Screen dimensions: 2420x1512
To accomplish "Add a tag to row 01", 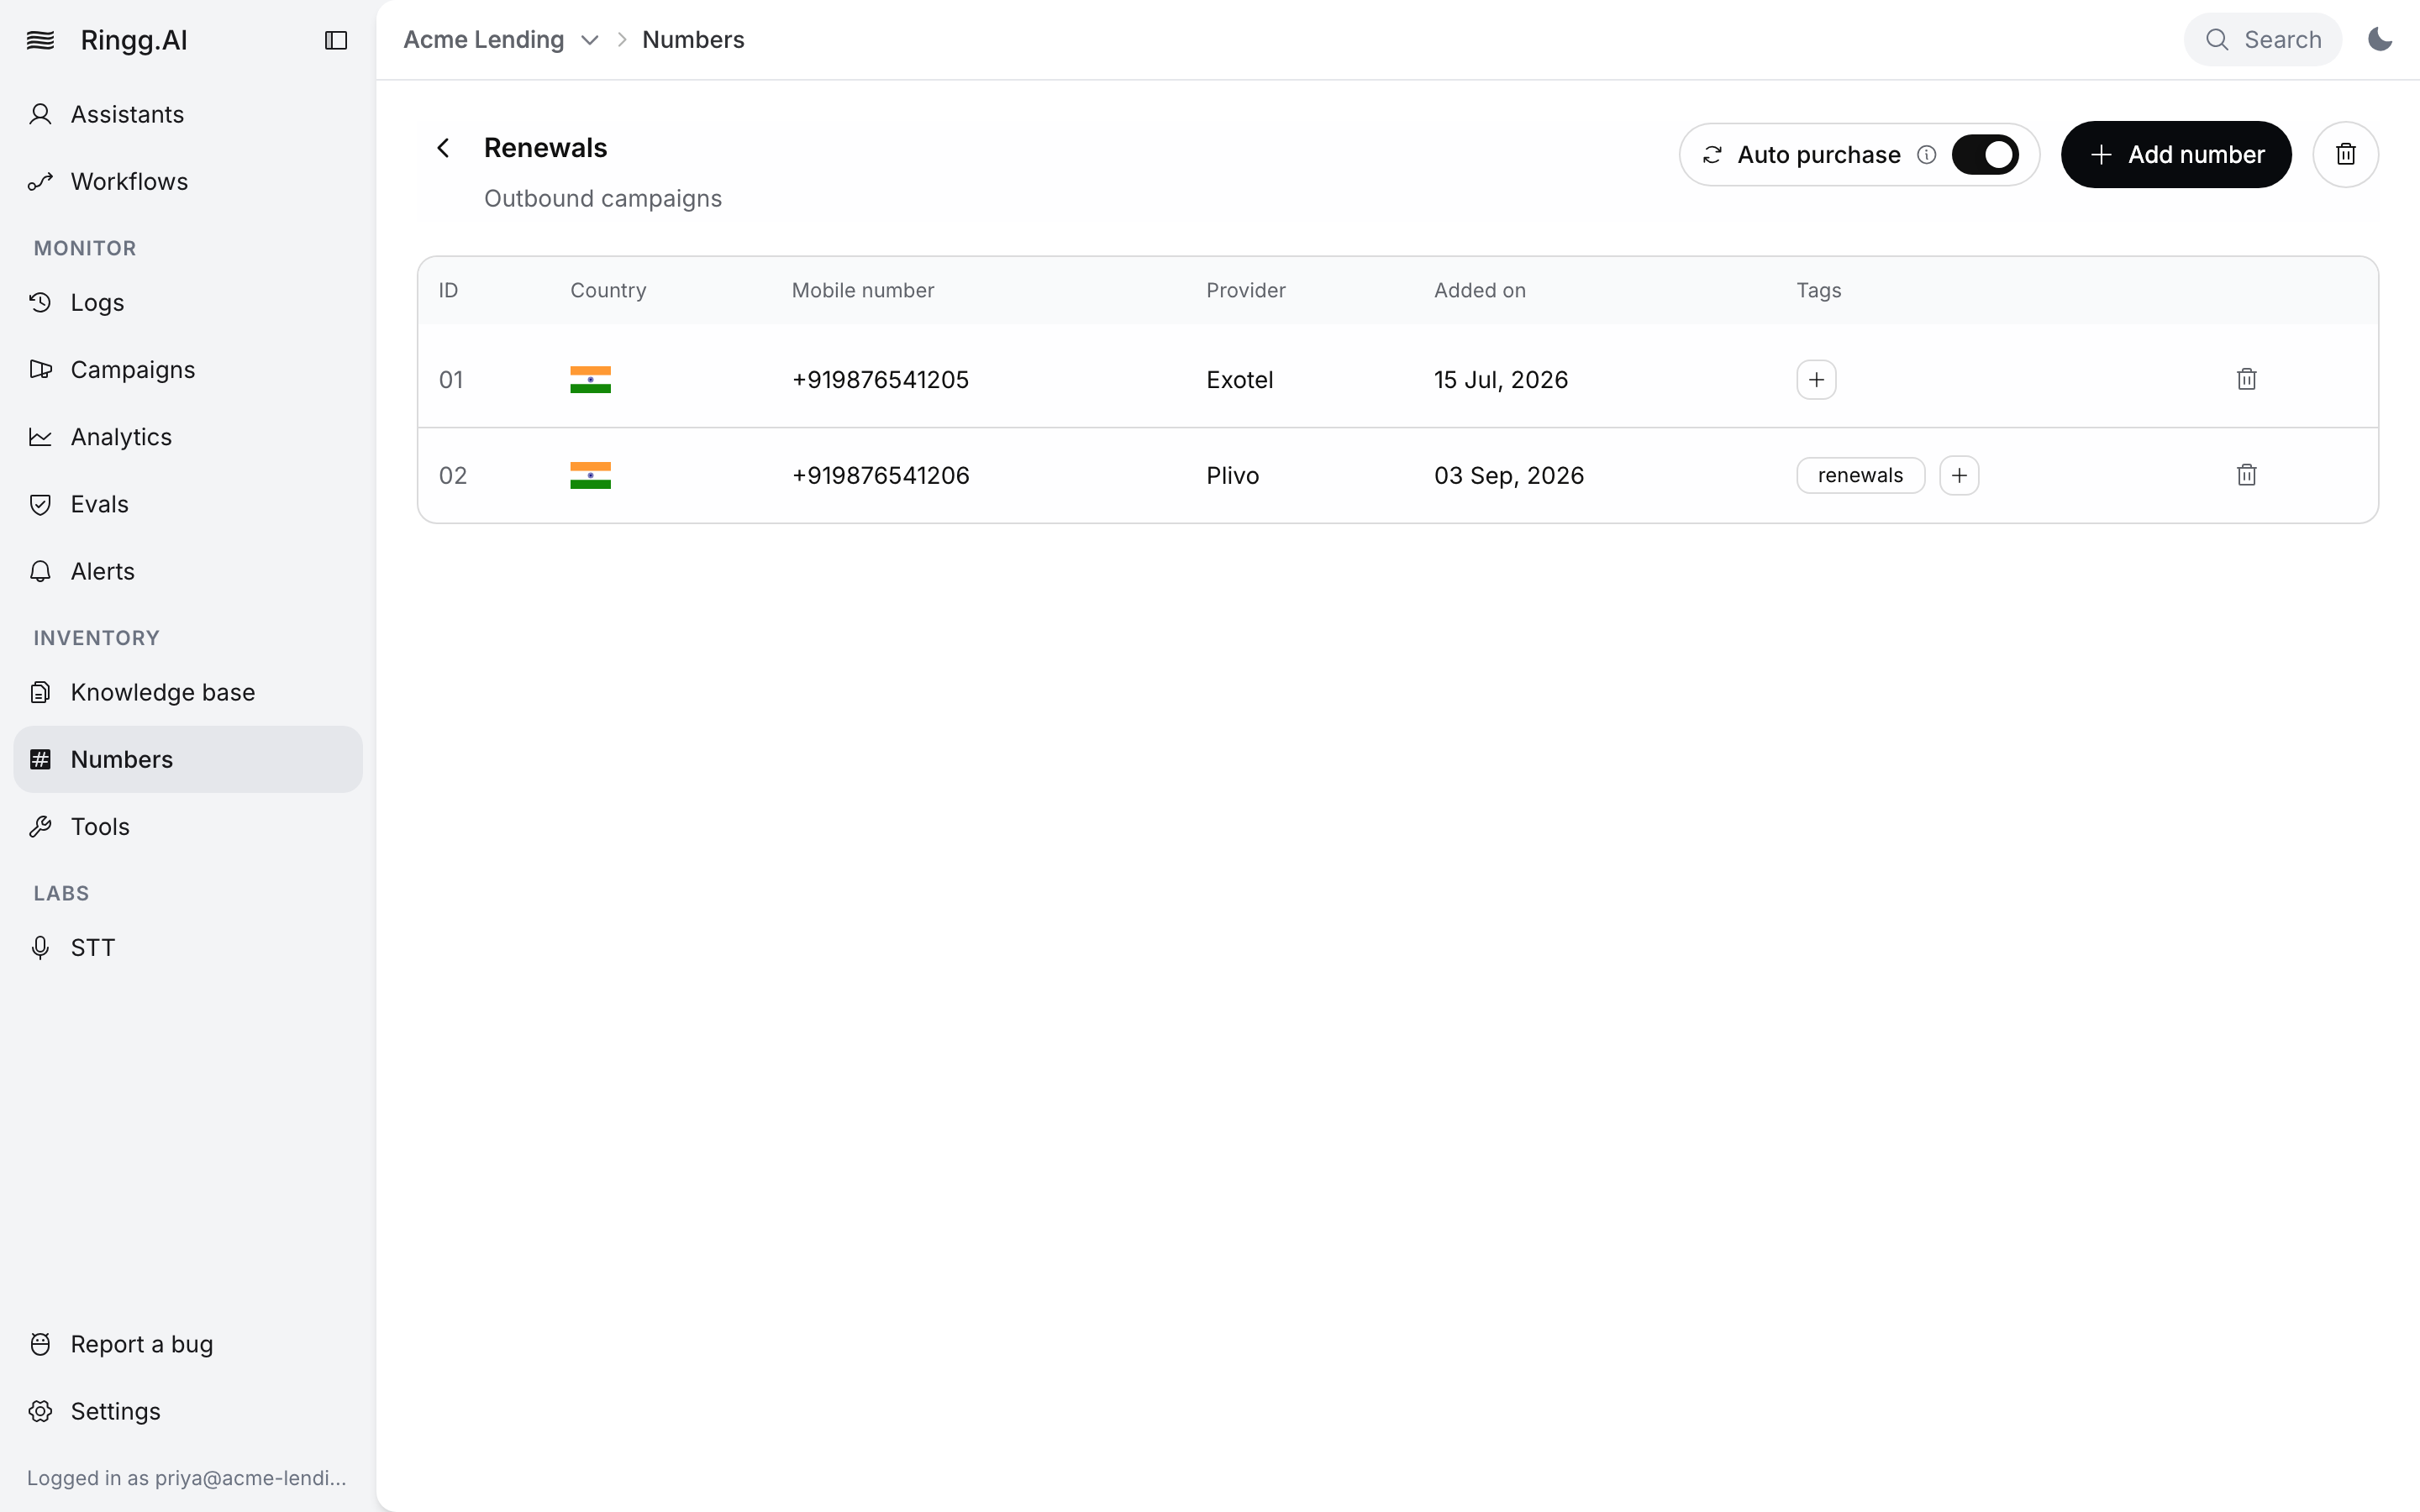I will tap(1816, 379).
